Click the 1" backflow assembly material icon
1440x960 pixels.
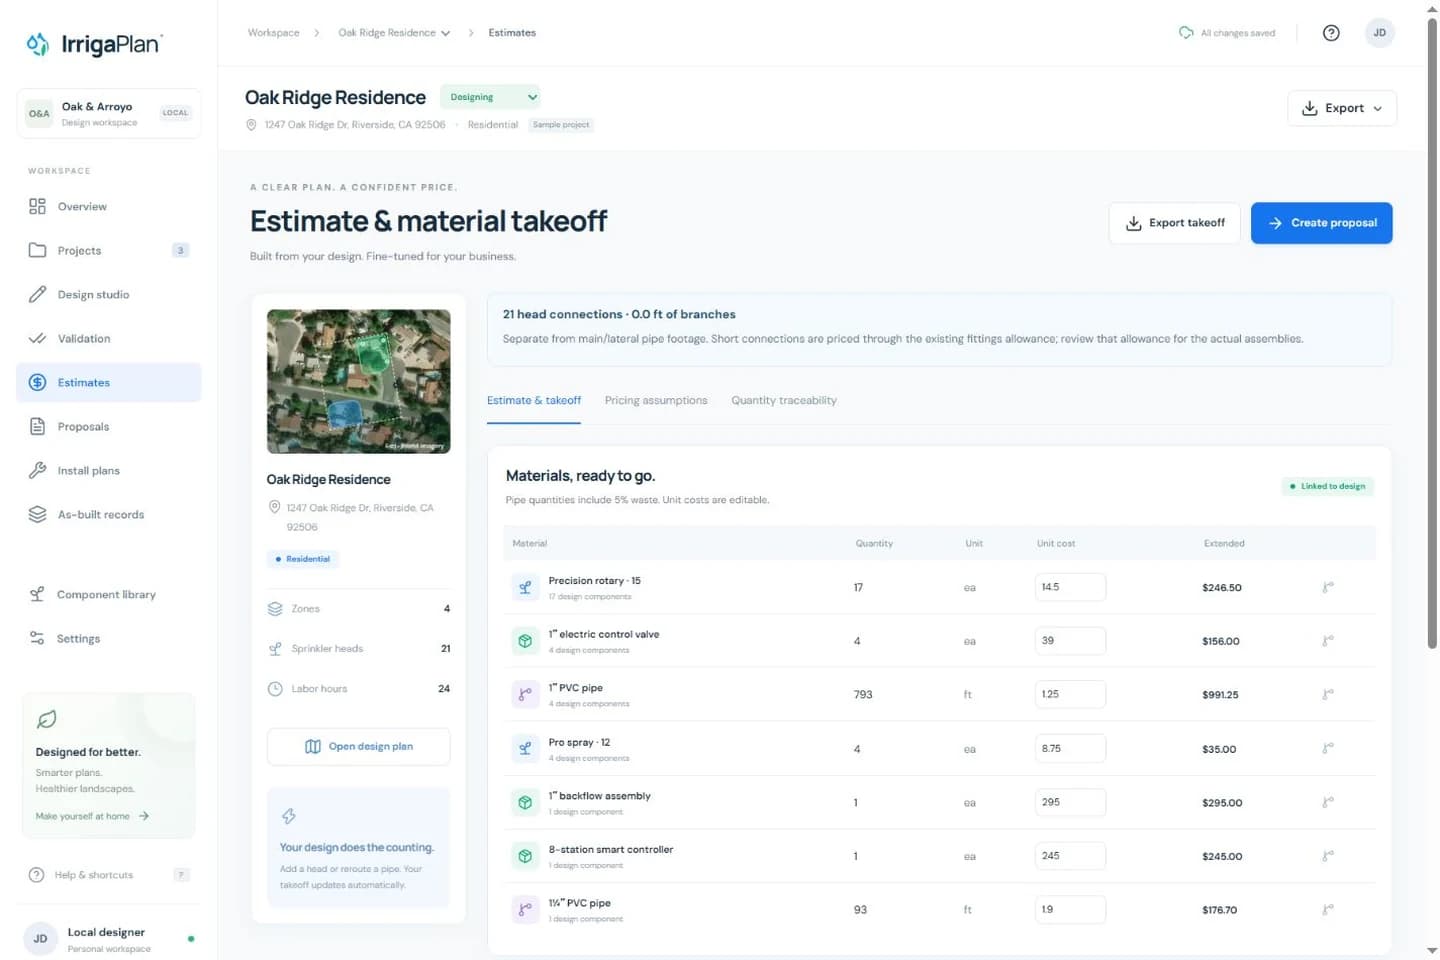click(525, 802)
